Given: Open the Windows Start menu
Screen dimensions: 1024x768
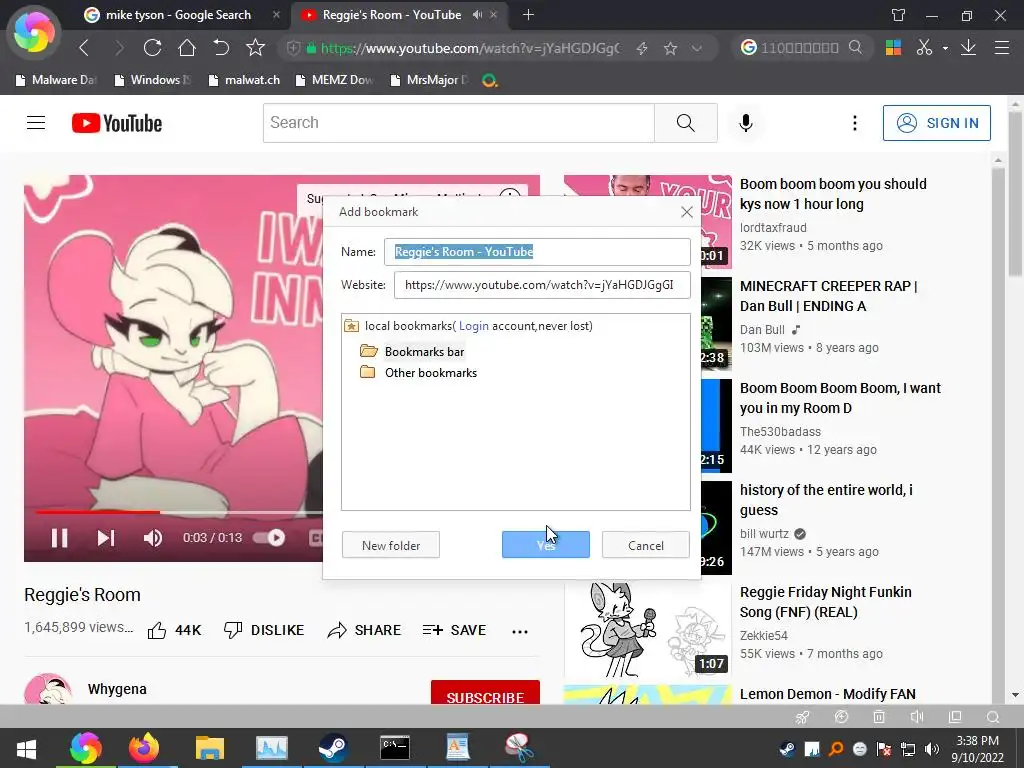Looking at the screenshot, I should click(x=26, y=748).
